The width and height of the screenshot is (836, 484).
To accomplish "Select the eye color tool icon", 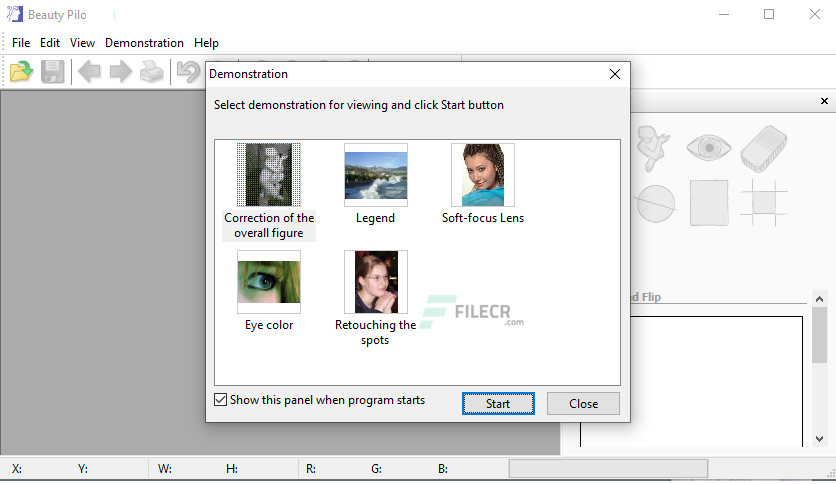I will 709,147.
